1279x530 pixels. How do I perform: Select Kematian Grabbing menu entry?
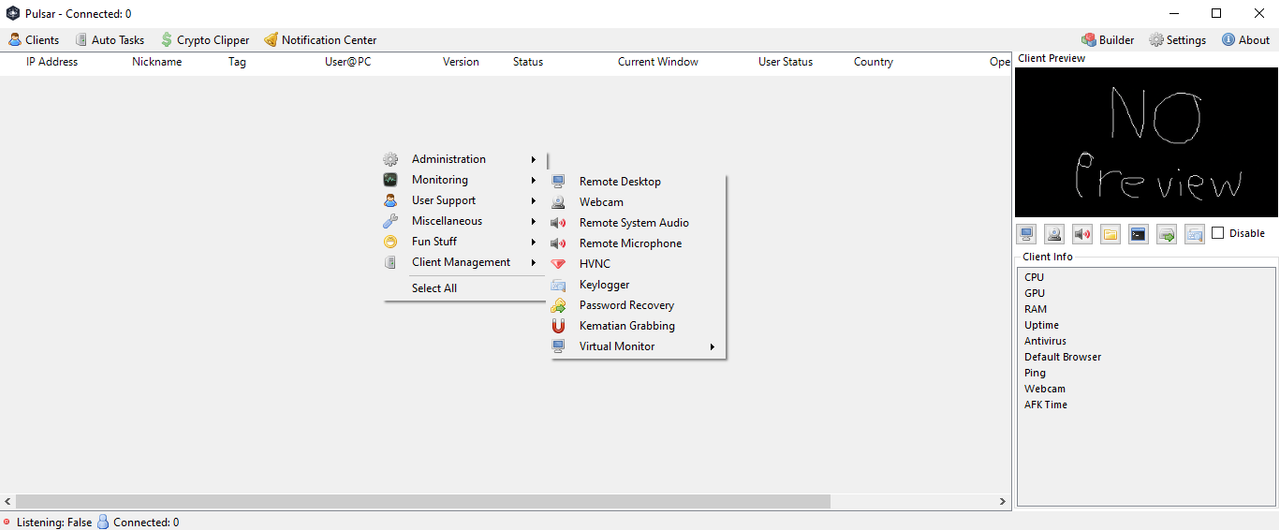pos(637,326)
